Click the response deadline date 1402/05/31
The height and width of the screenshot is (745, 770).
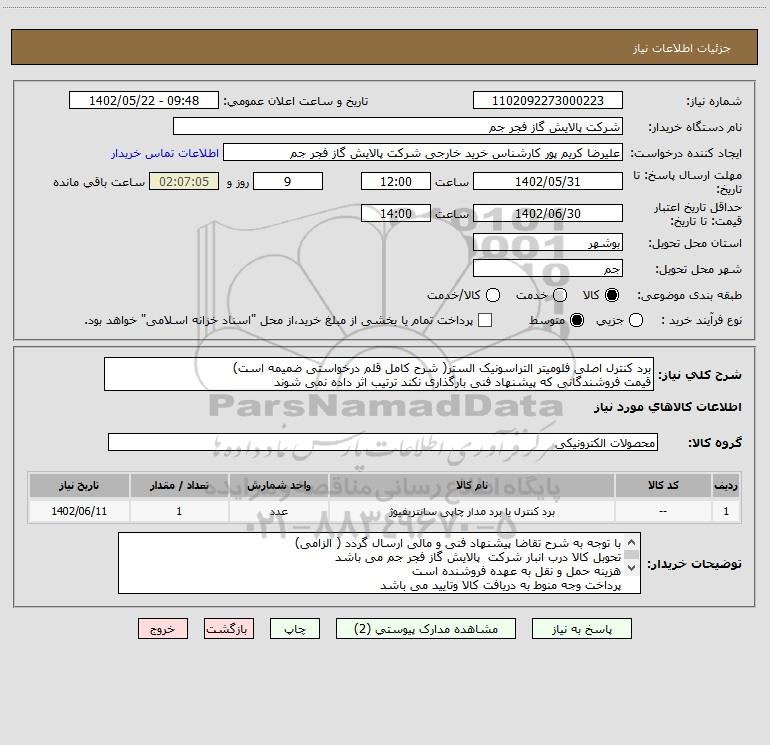tap(548, 181)
